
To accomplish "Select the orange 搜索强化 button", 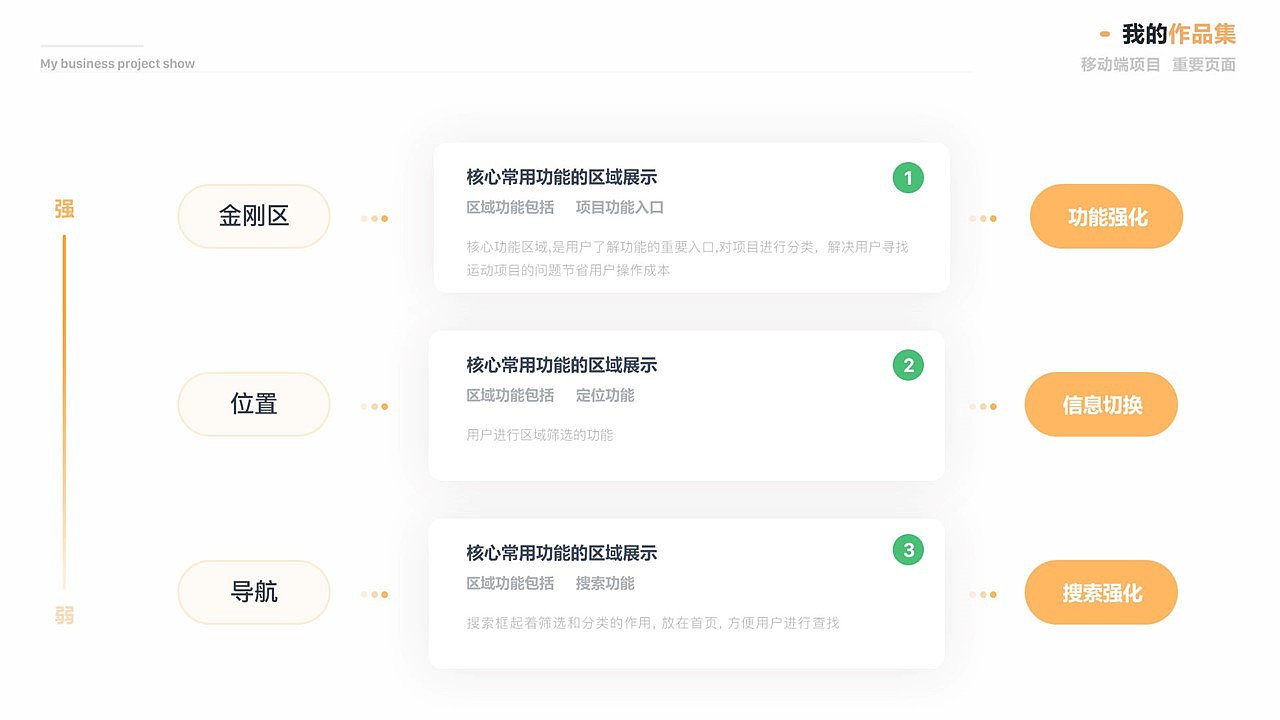I will pos(1101,593).
